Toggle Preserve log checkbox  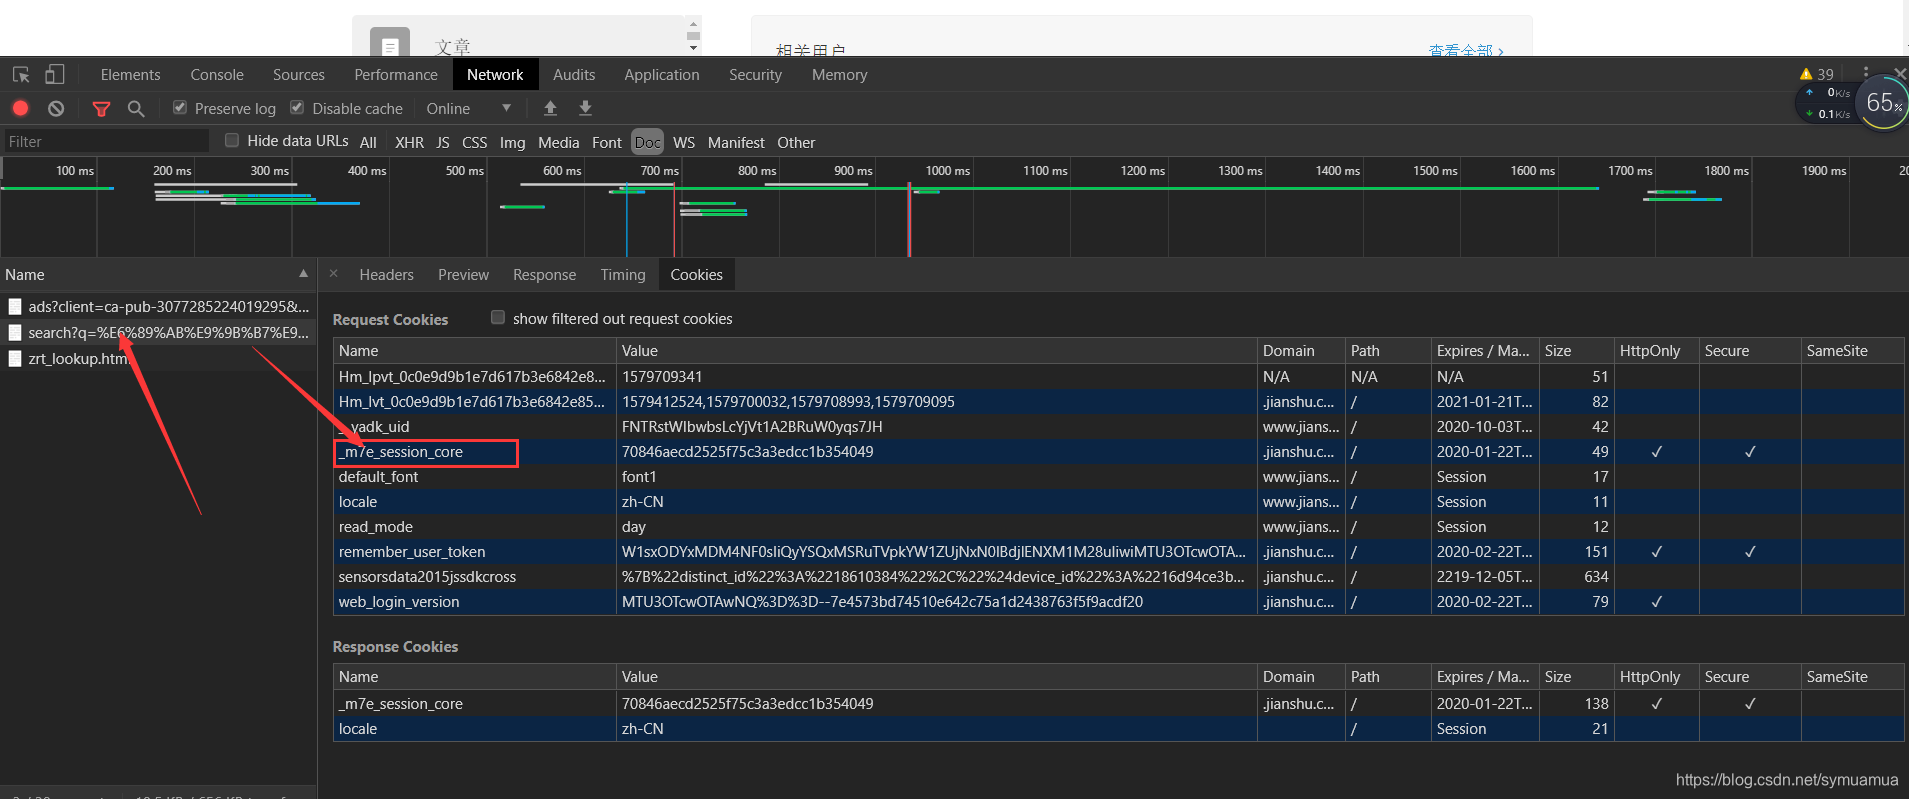tap(180, 108)
